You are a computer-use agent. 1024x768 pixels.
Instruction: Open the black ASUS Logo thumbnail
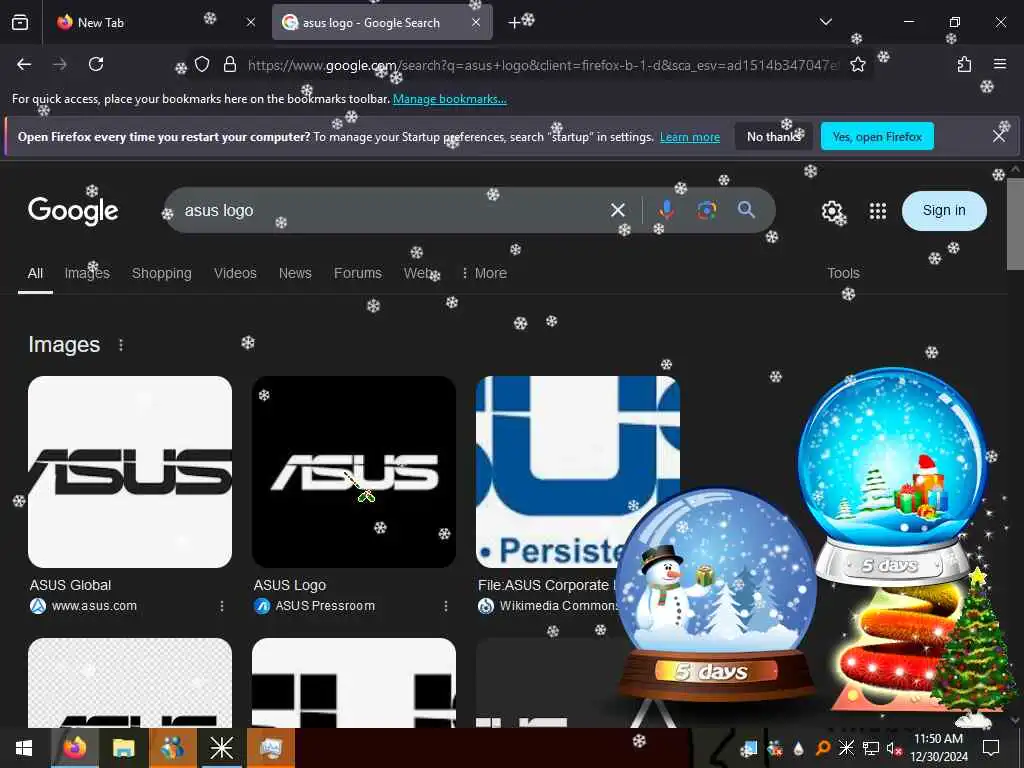click(354, 472)
